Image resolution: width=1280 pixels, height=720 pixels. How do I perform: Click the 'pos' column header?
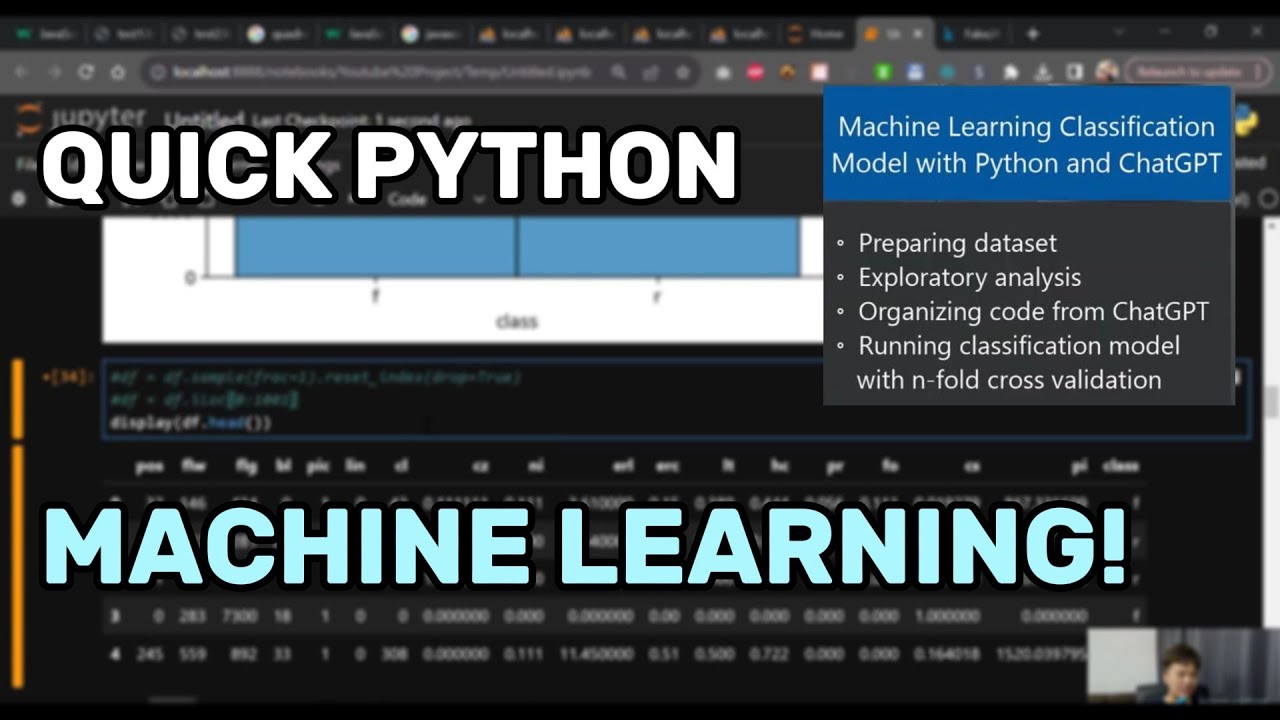coord(150,466)
